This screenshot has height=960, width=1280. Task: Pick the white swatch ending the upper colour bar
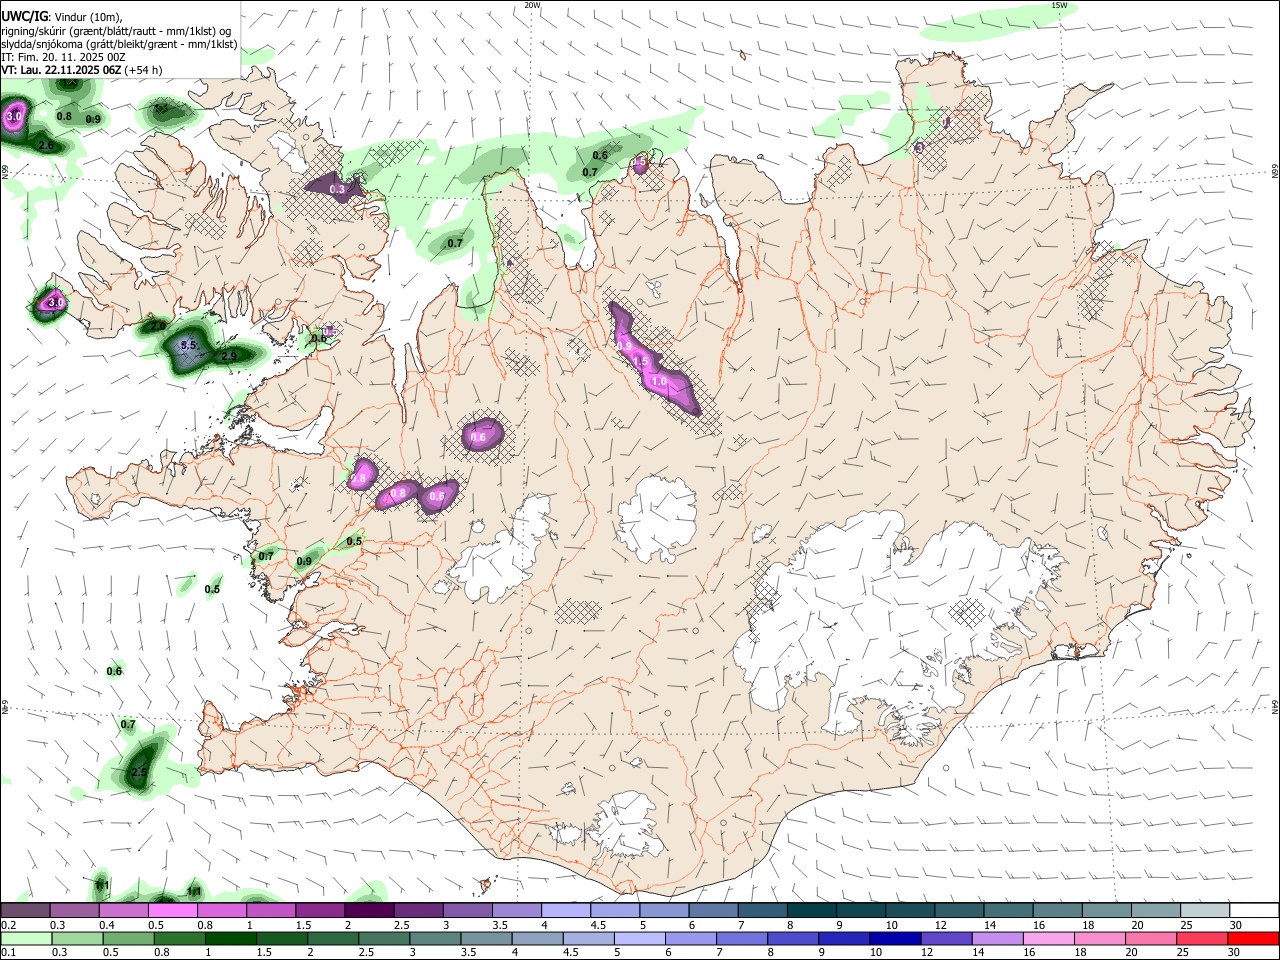(1254, 910)
